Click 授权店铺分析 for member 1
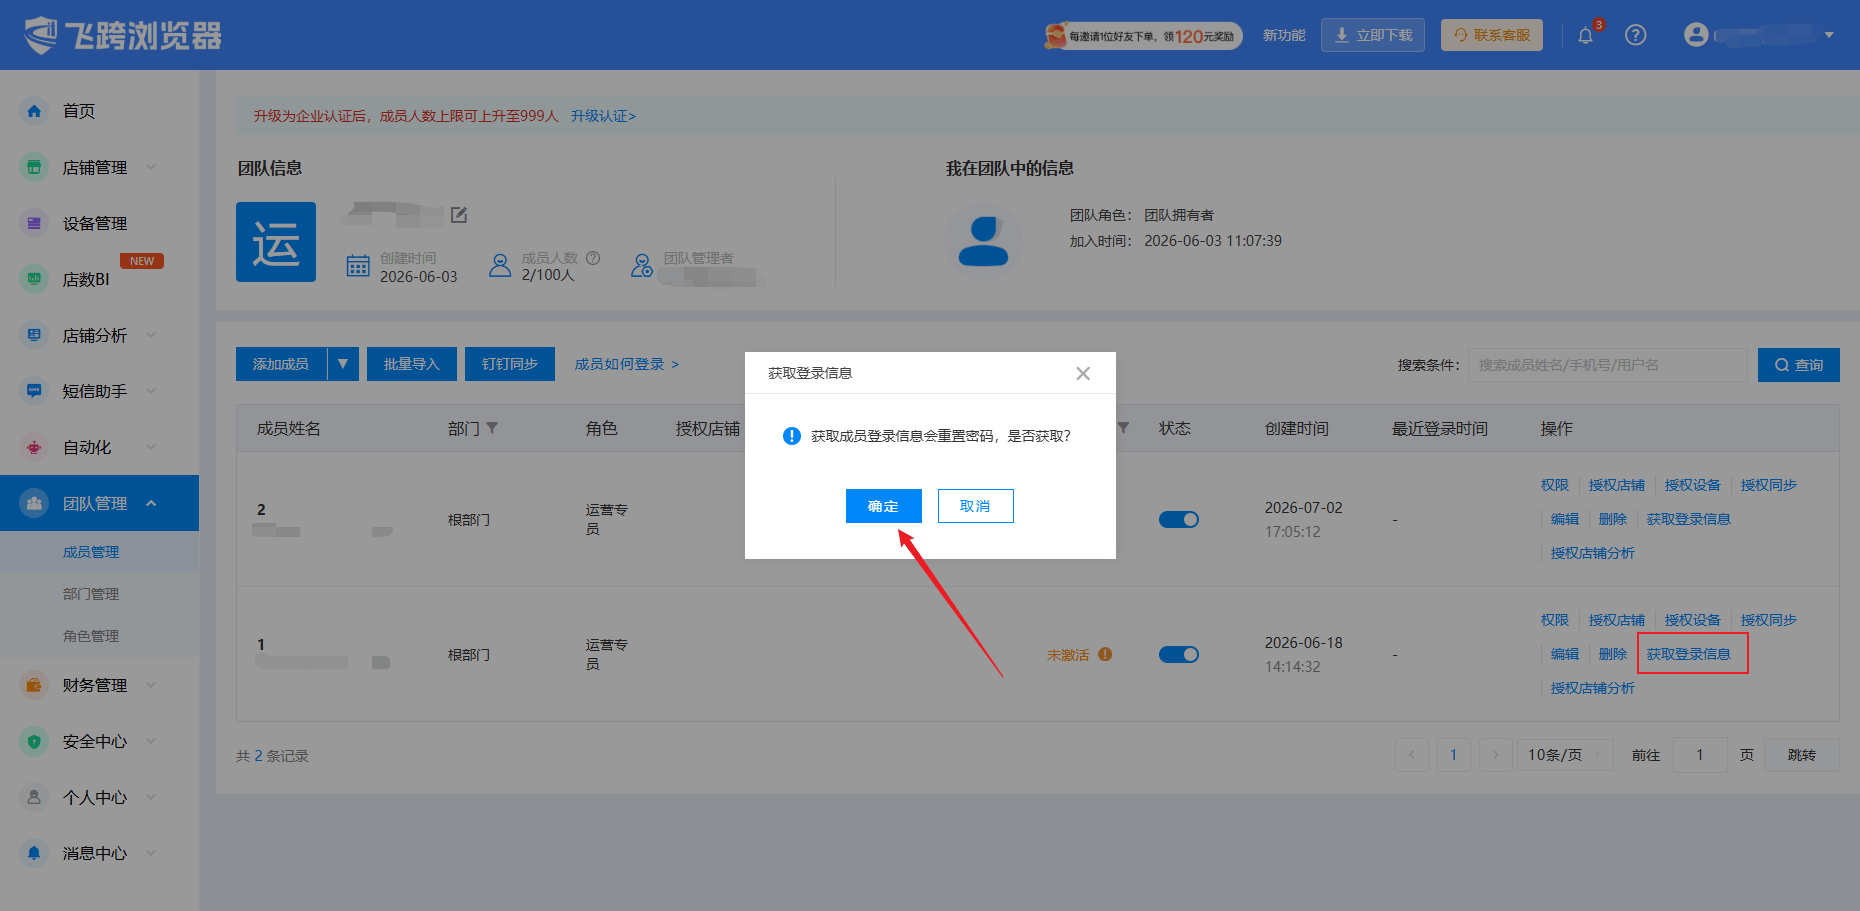 1592,688
